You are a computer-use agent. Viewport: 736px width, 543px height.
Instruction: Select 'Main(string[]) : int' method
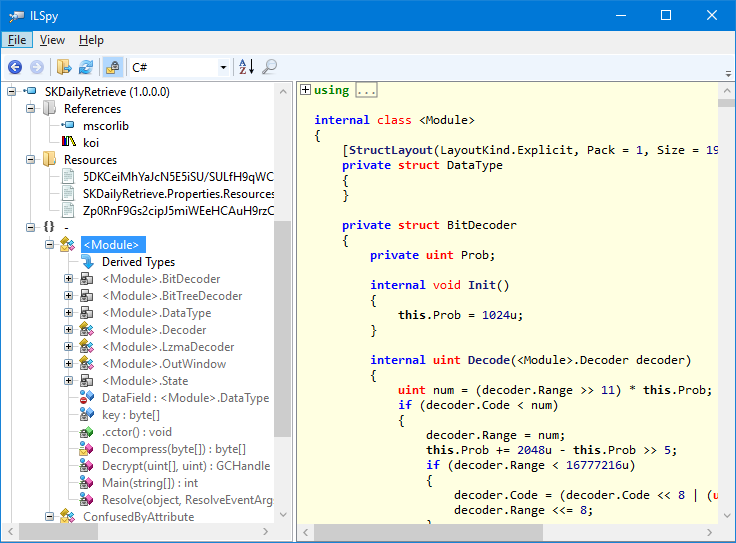pos(150,483)
